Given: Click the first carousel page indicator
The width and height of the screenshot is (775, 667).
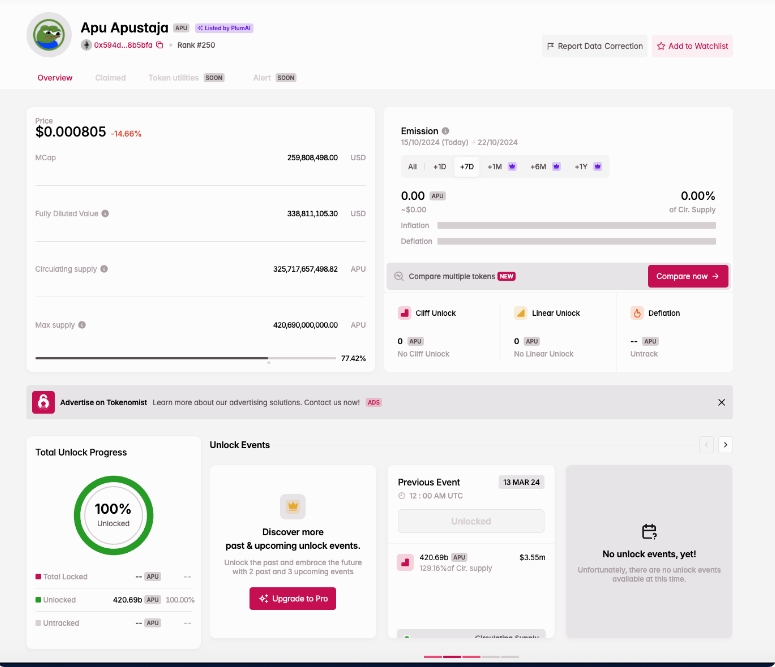Looking at the screenshot, I should pyautogui.click(x=432, y=657).
